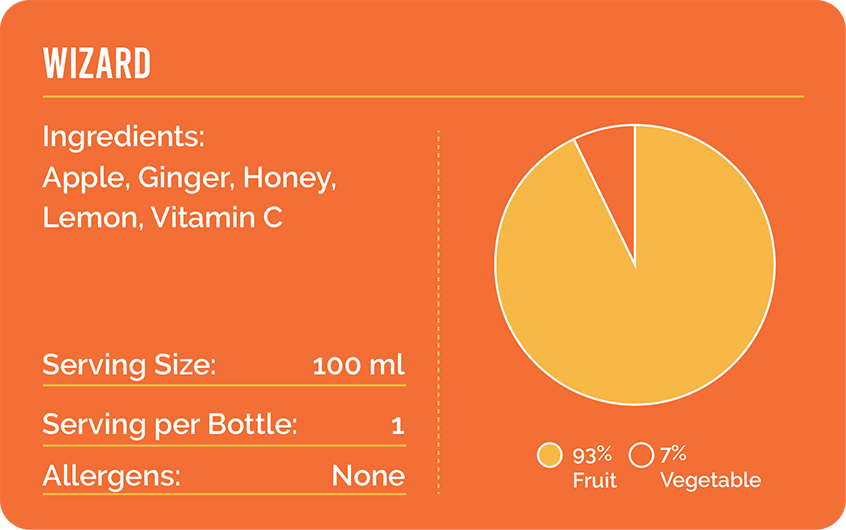Click the 100 ml value
This screenshot has height=530, width=846.
358,365
